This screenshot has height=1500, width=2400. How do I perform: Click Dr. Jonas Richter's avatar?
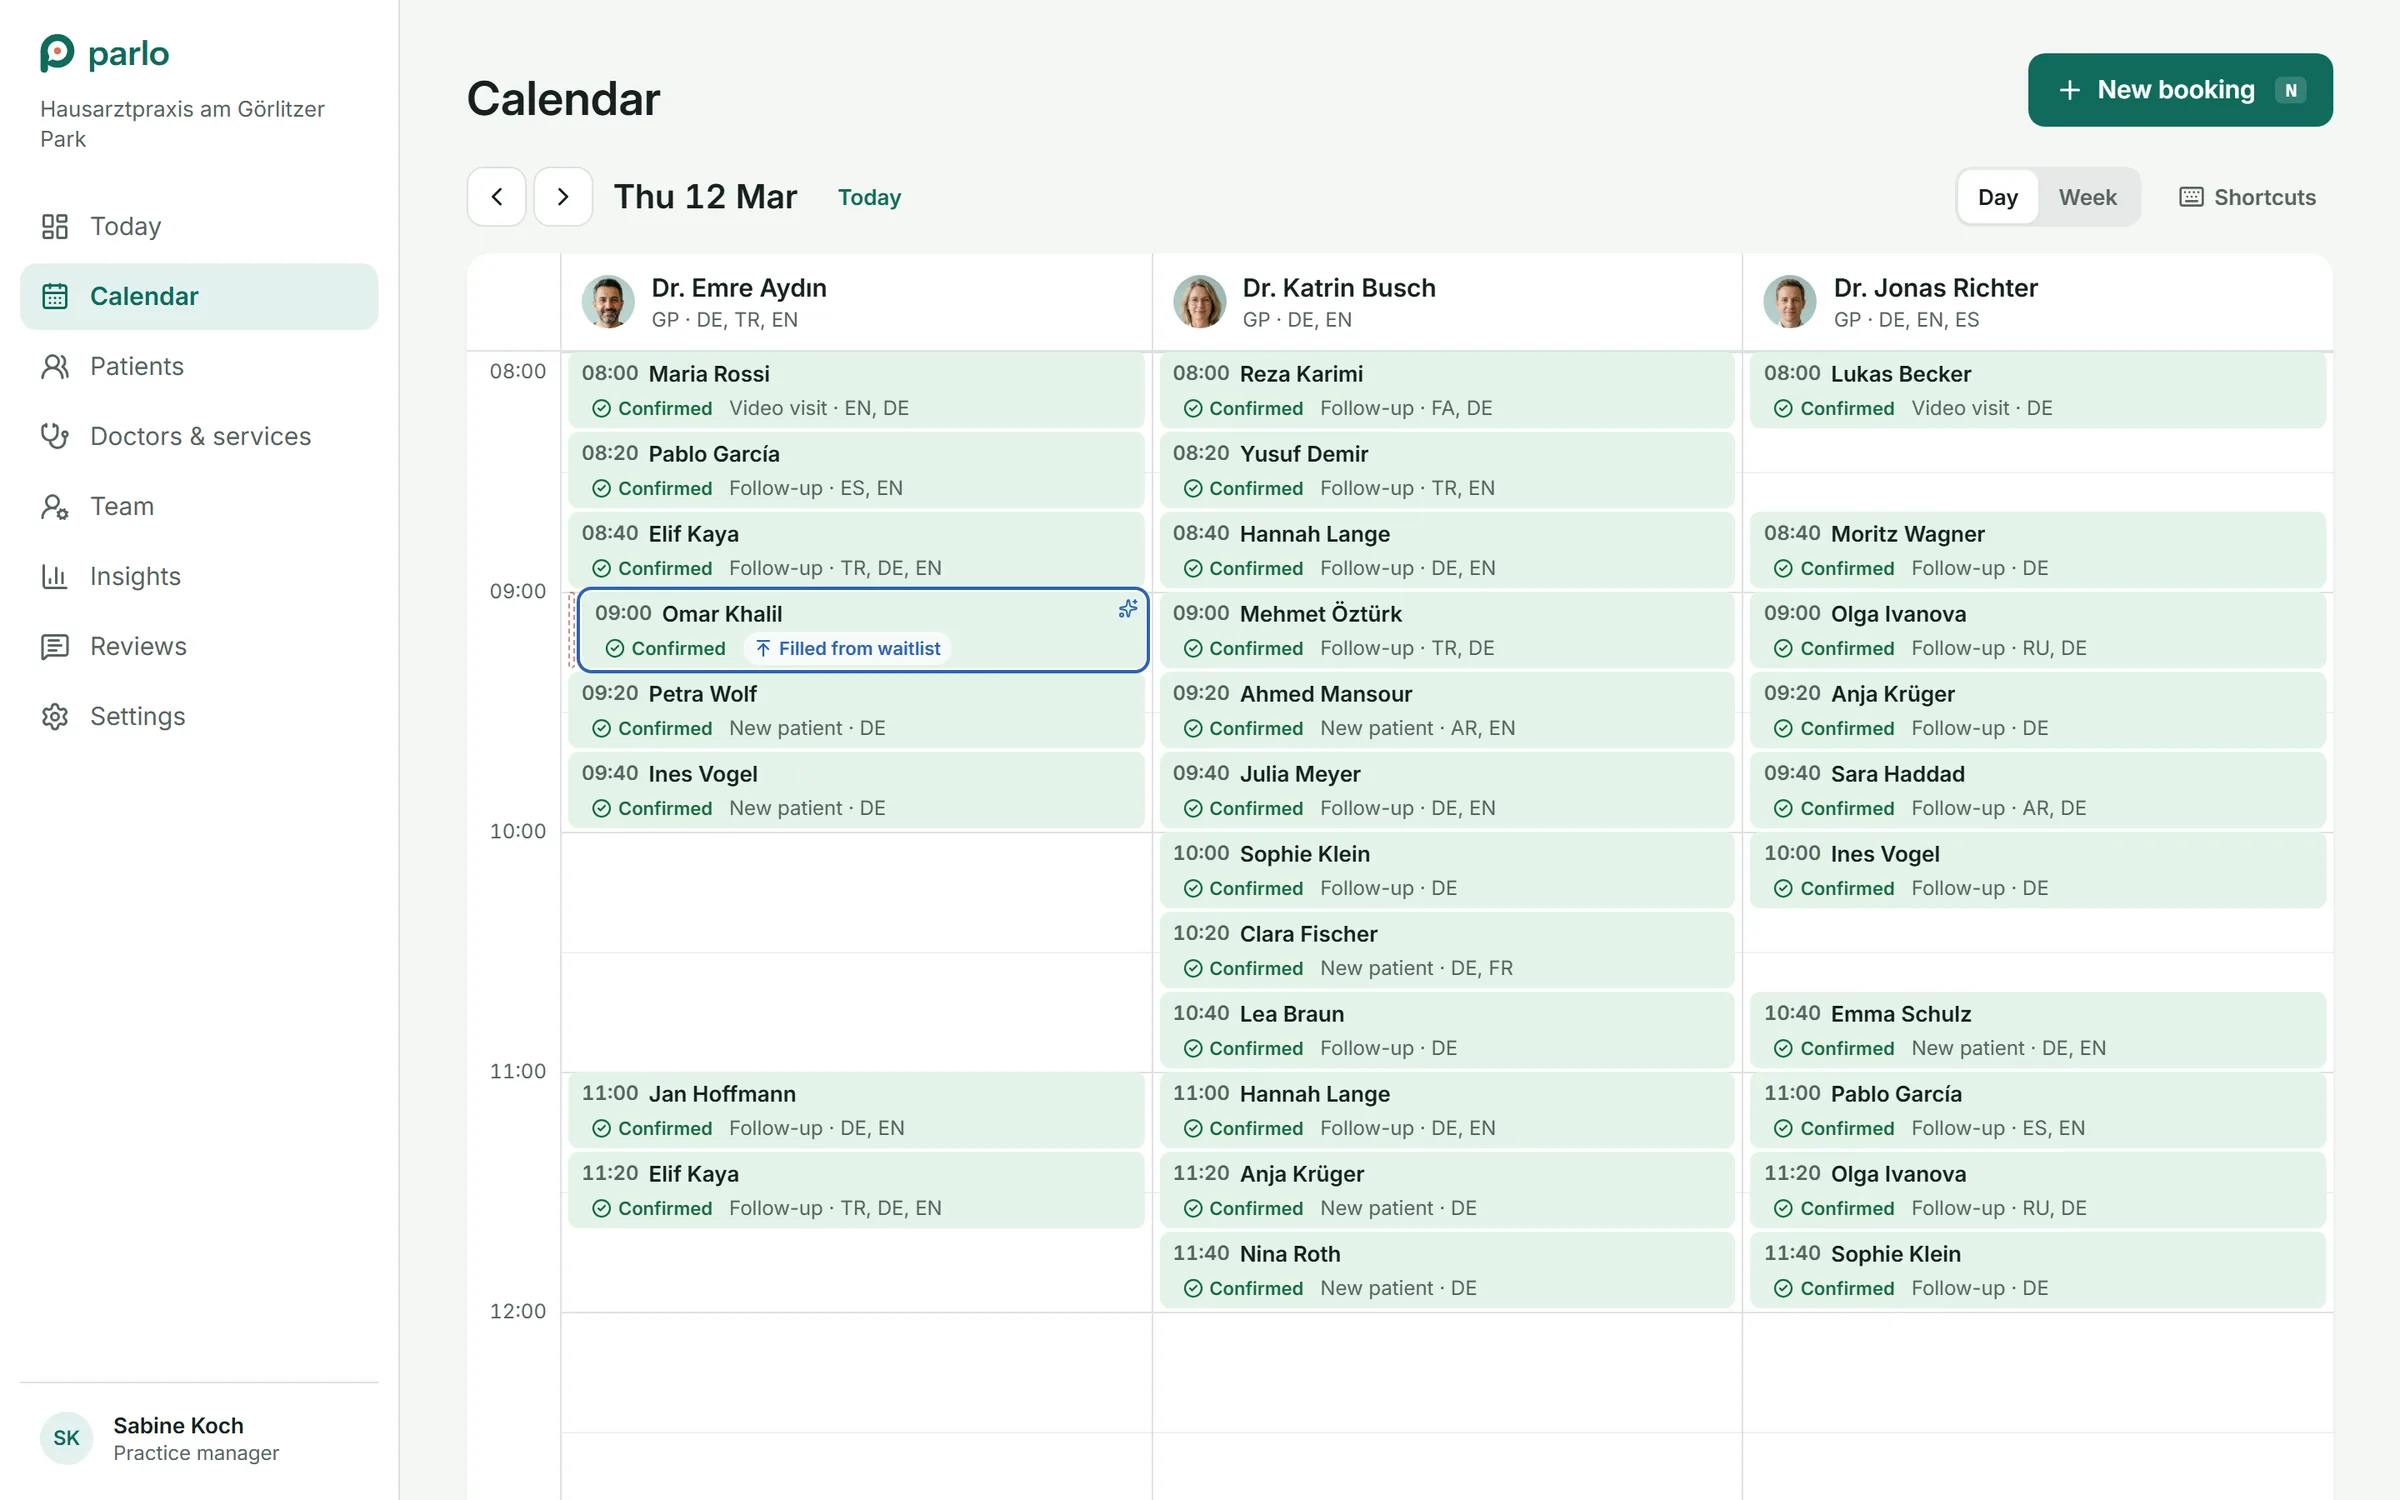[x=1790, y=301]
